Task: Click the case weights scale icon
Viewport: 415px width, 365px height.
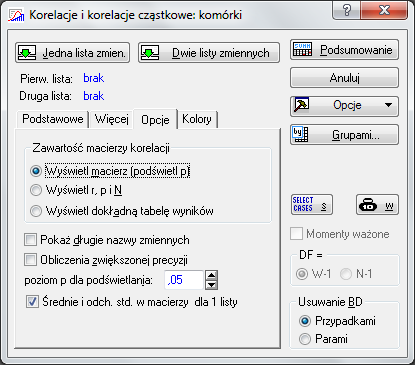Action: (x=377, y=204)
